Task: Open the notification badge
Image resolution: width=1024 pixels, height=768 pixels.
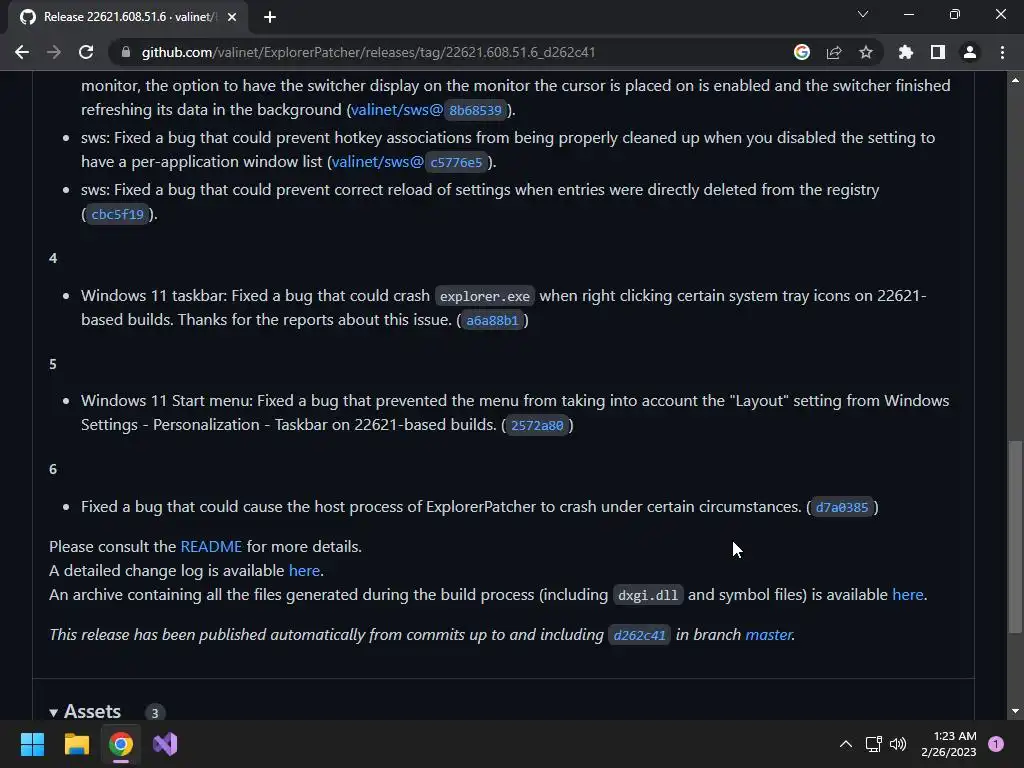Action: pyautogui.click(x=996, y=744)
